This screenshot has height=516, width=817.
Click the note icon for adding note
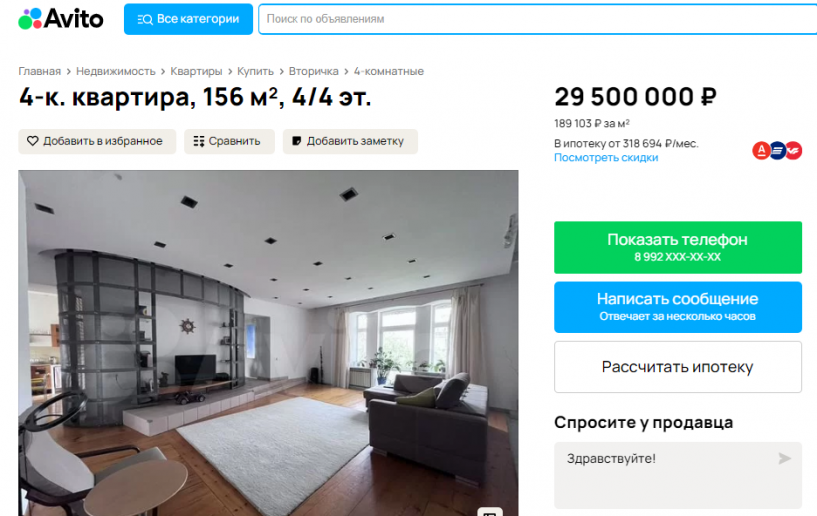coord(296,141)
